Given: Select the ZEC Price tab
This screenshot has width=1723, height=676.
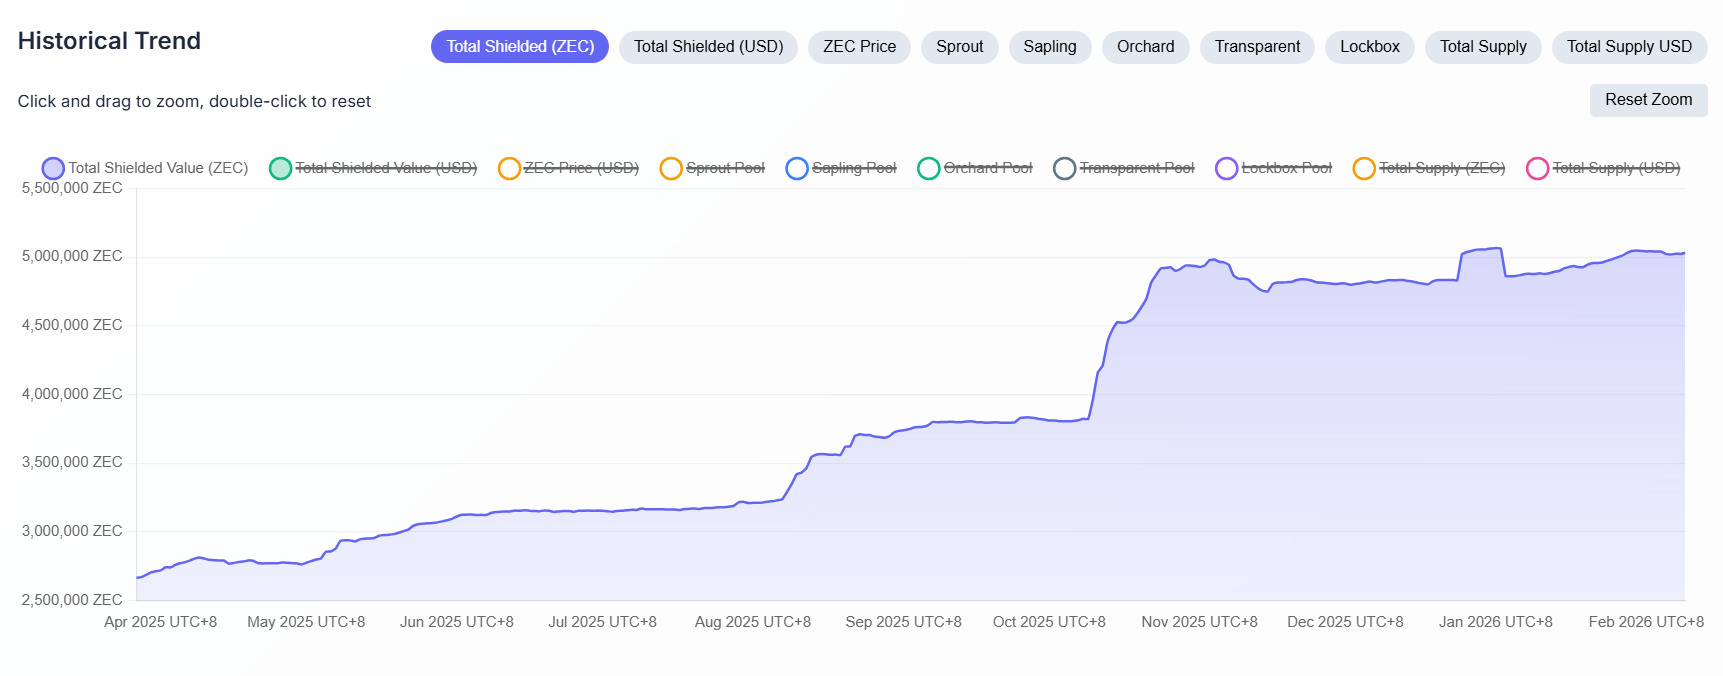Looking at the screenshot, I should click(859, 47).
